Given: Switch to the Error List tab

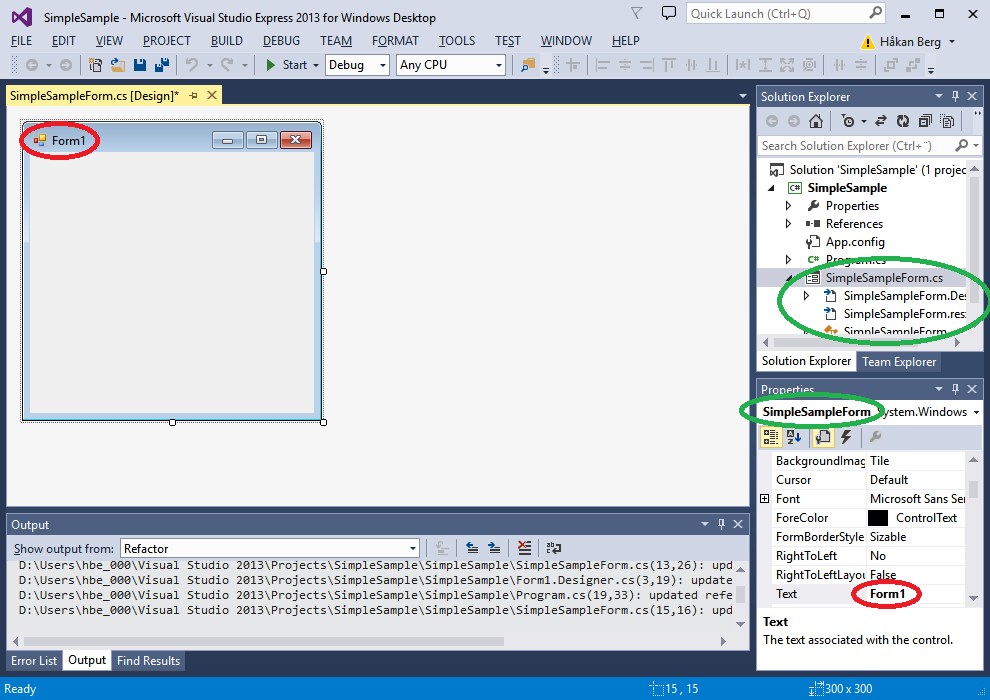Looking at the screenshot, I should pos(34,660).
